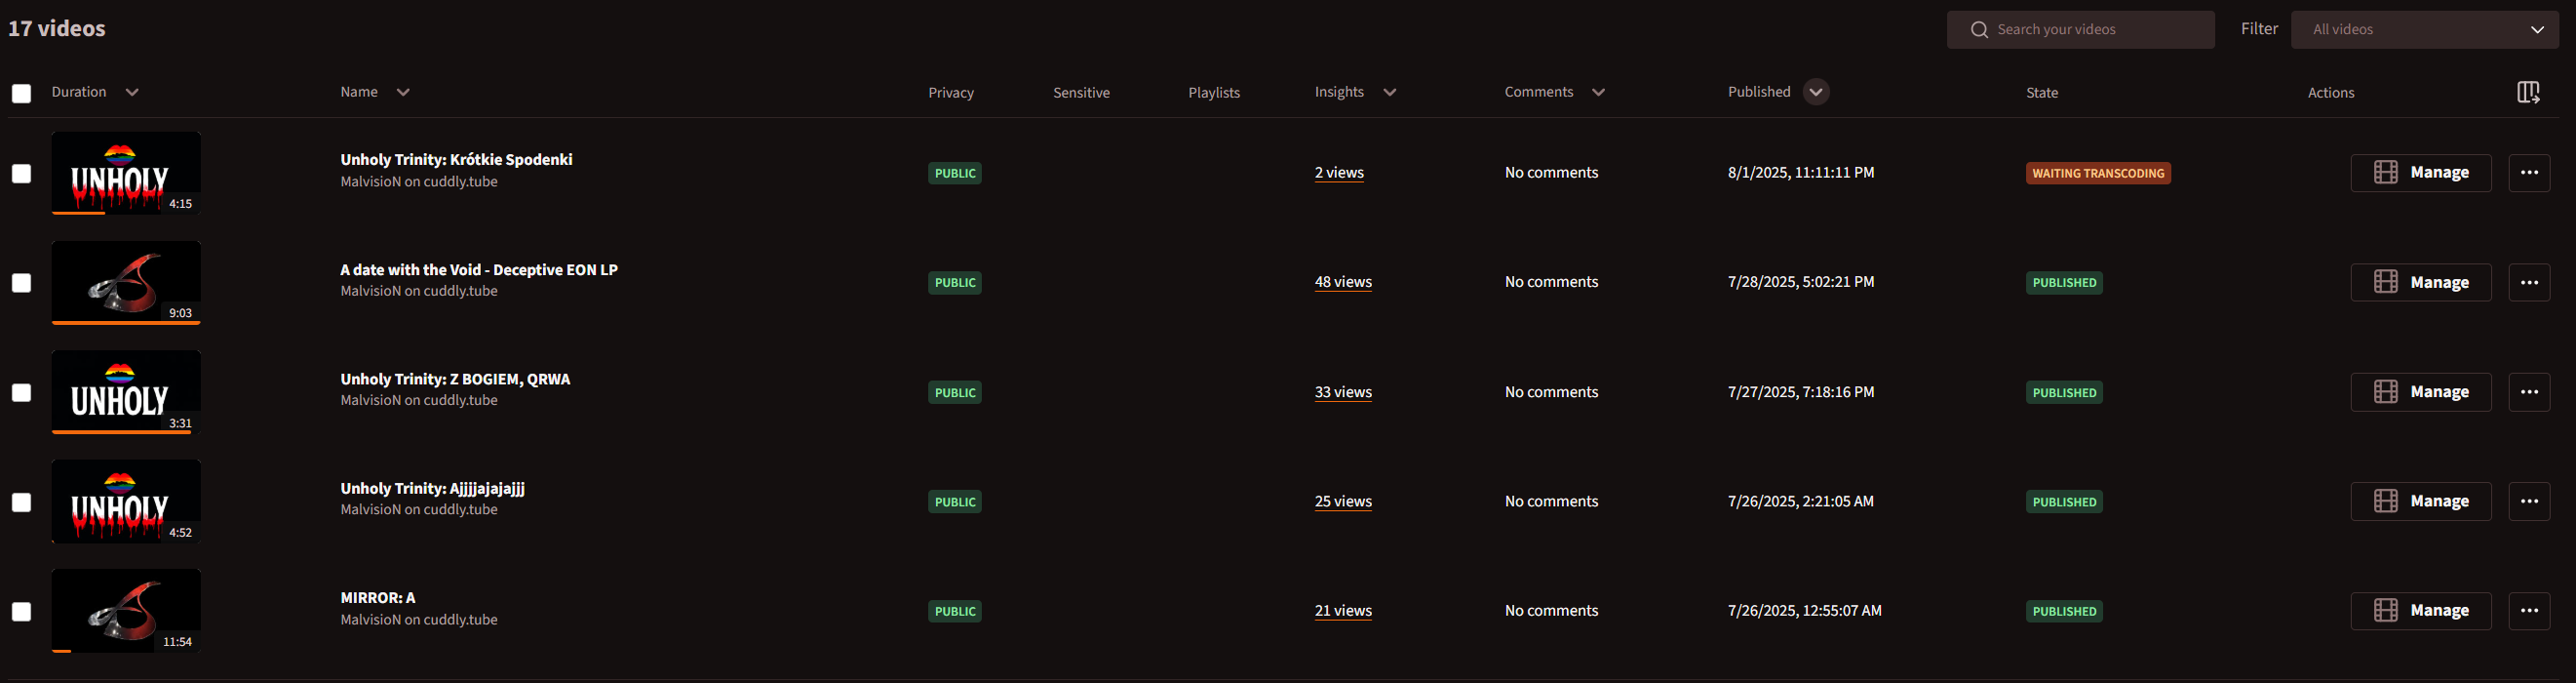This screenshot has height=683, width=2576.
Task: Sort by the Comments column header
Action: tap(1538, 92)
